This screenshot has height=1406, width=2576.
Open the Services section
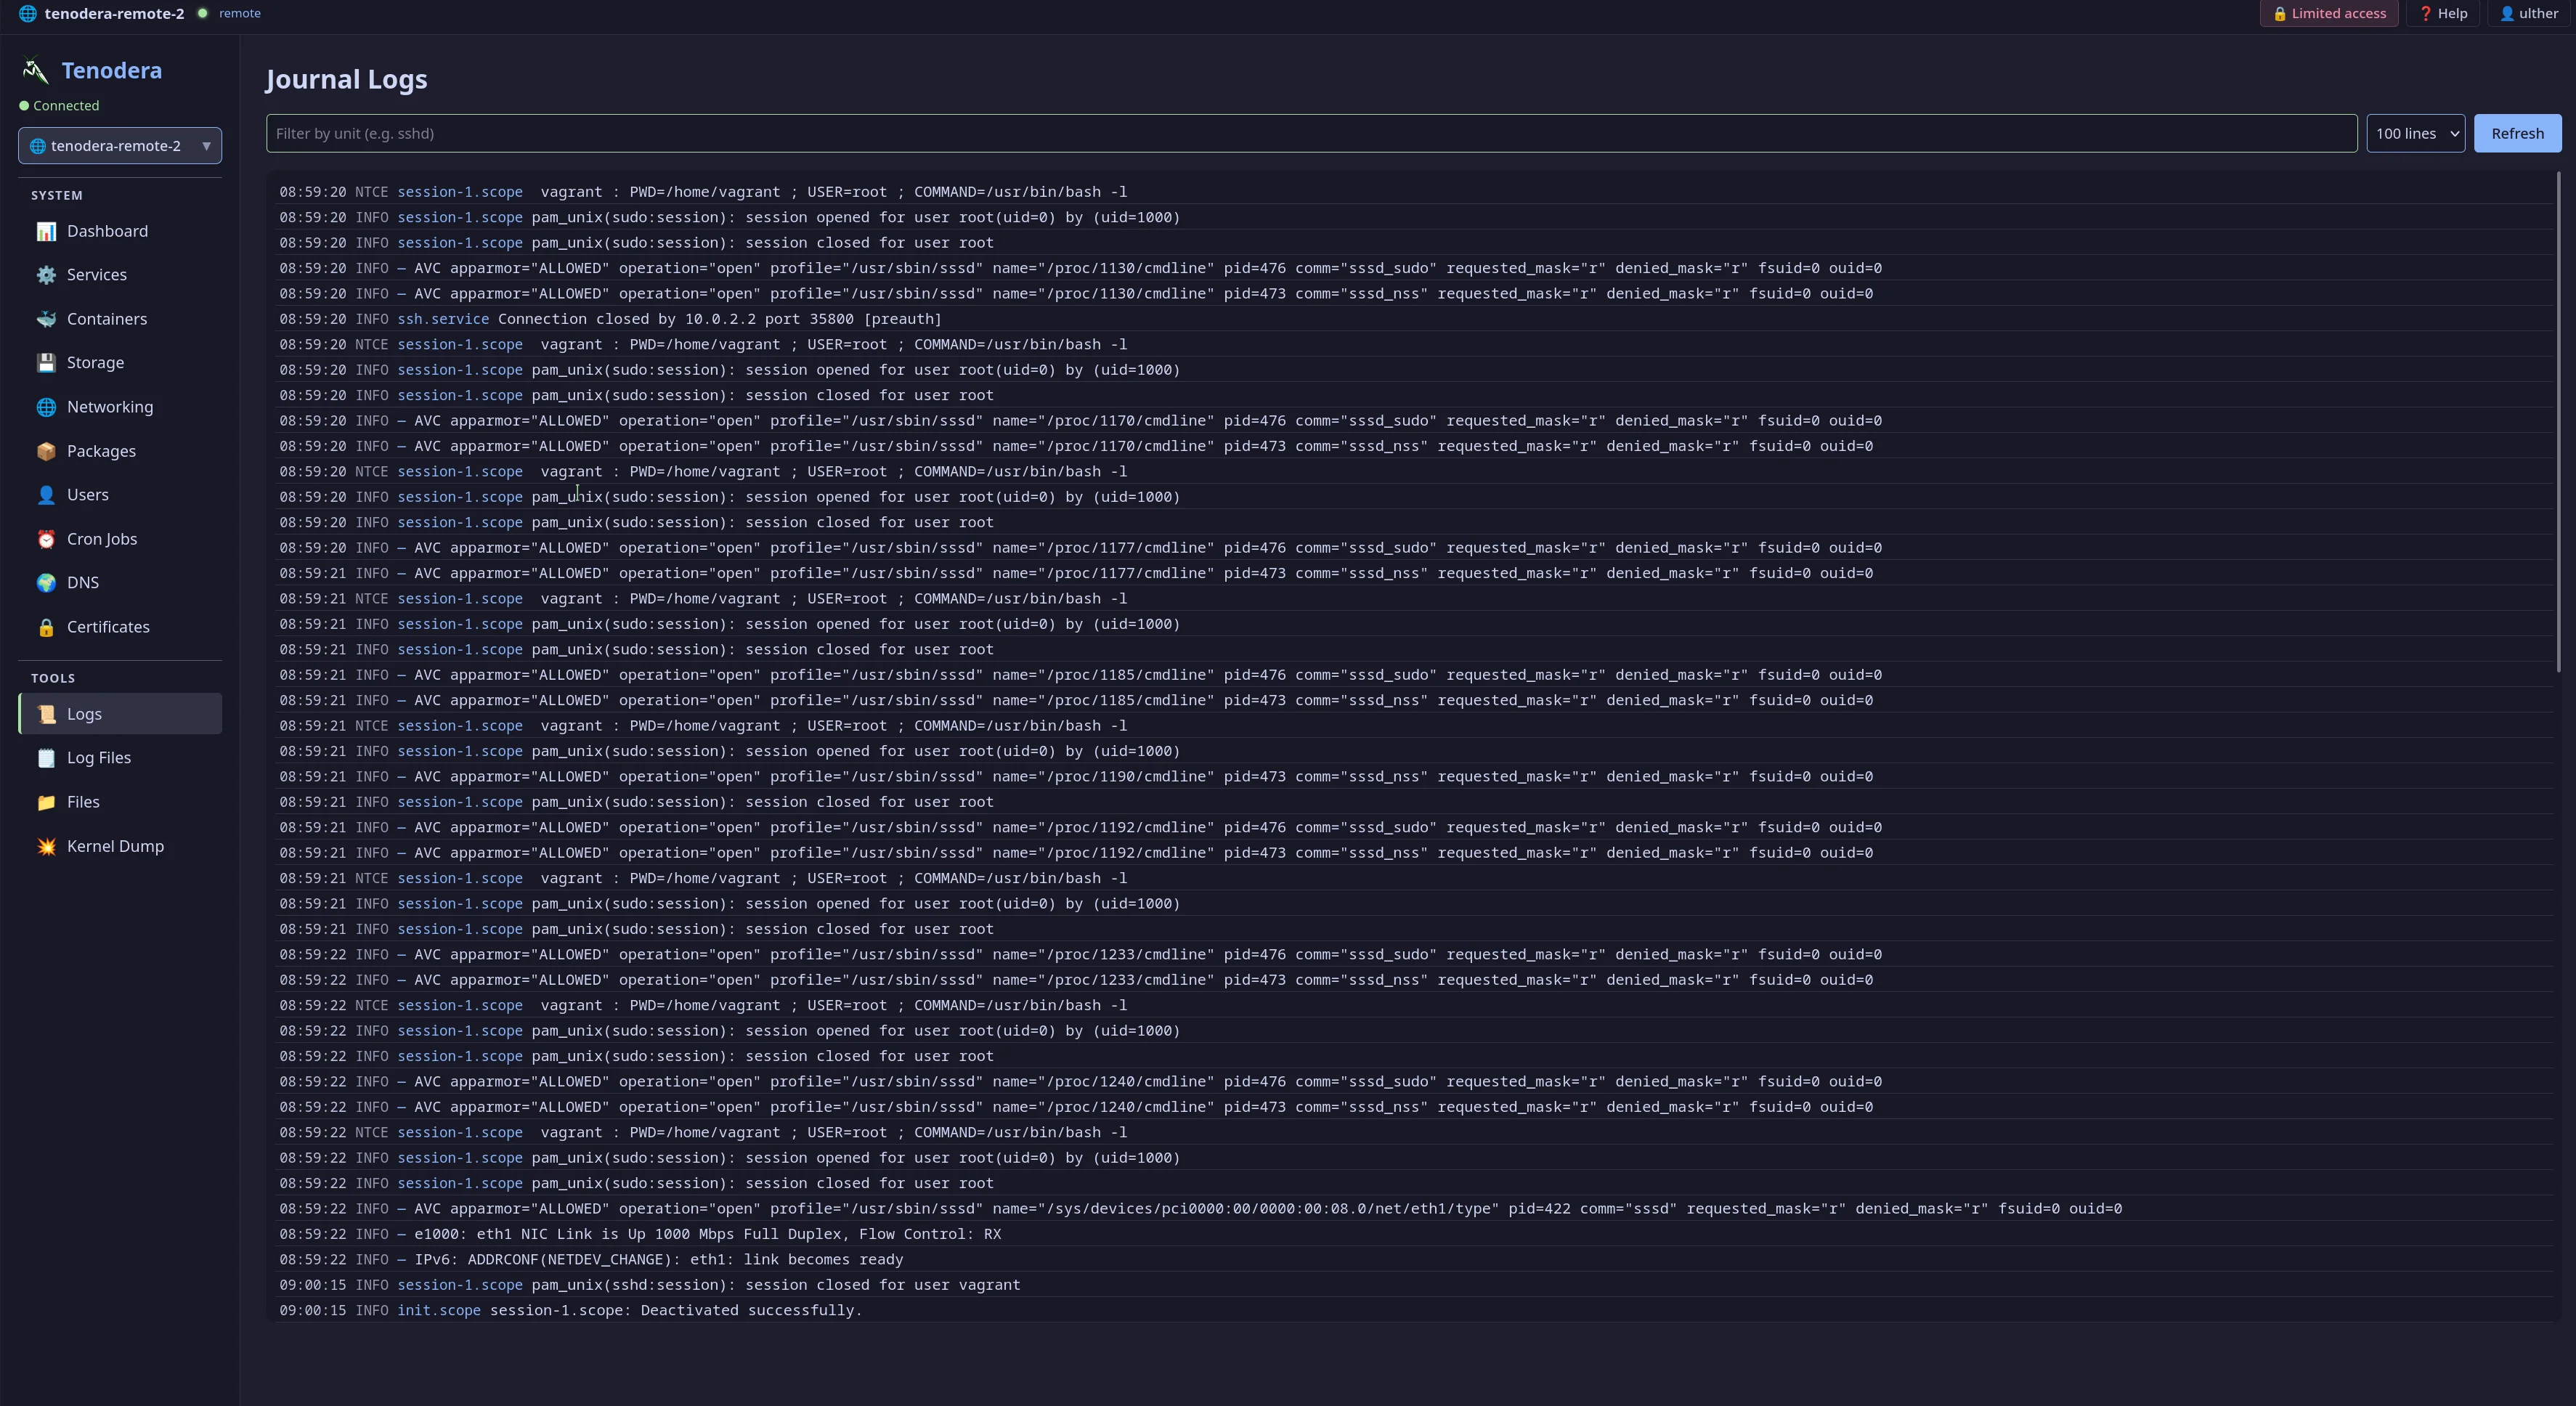[x=120, y=275]
